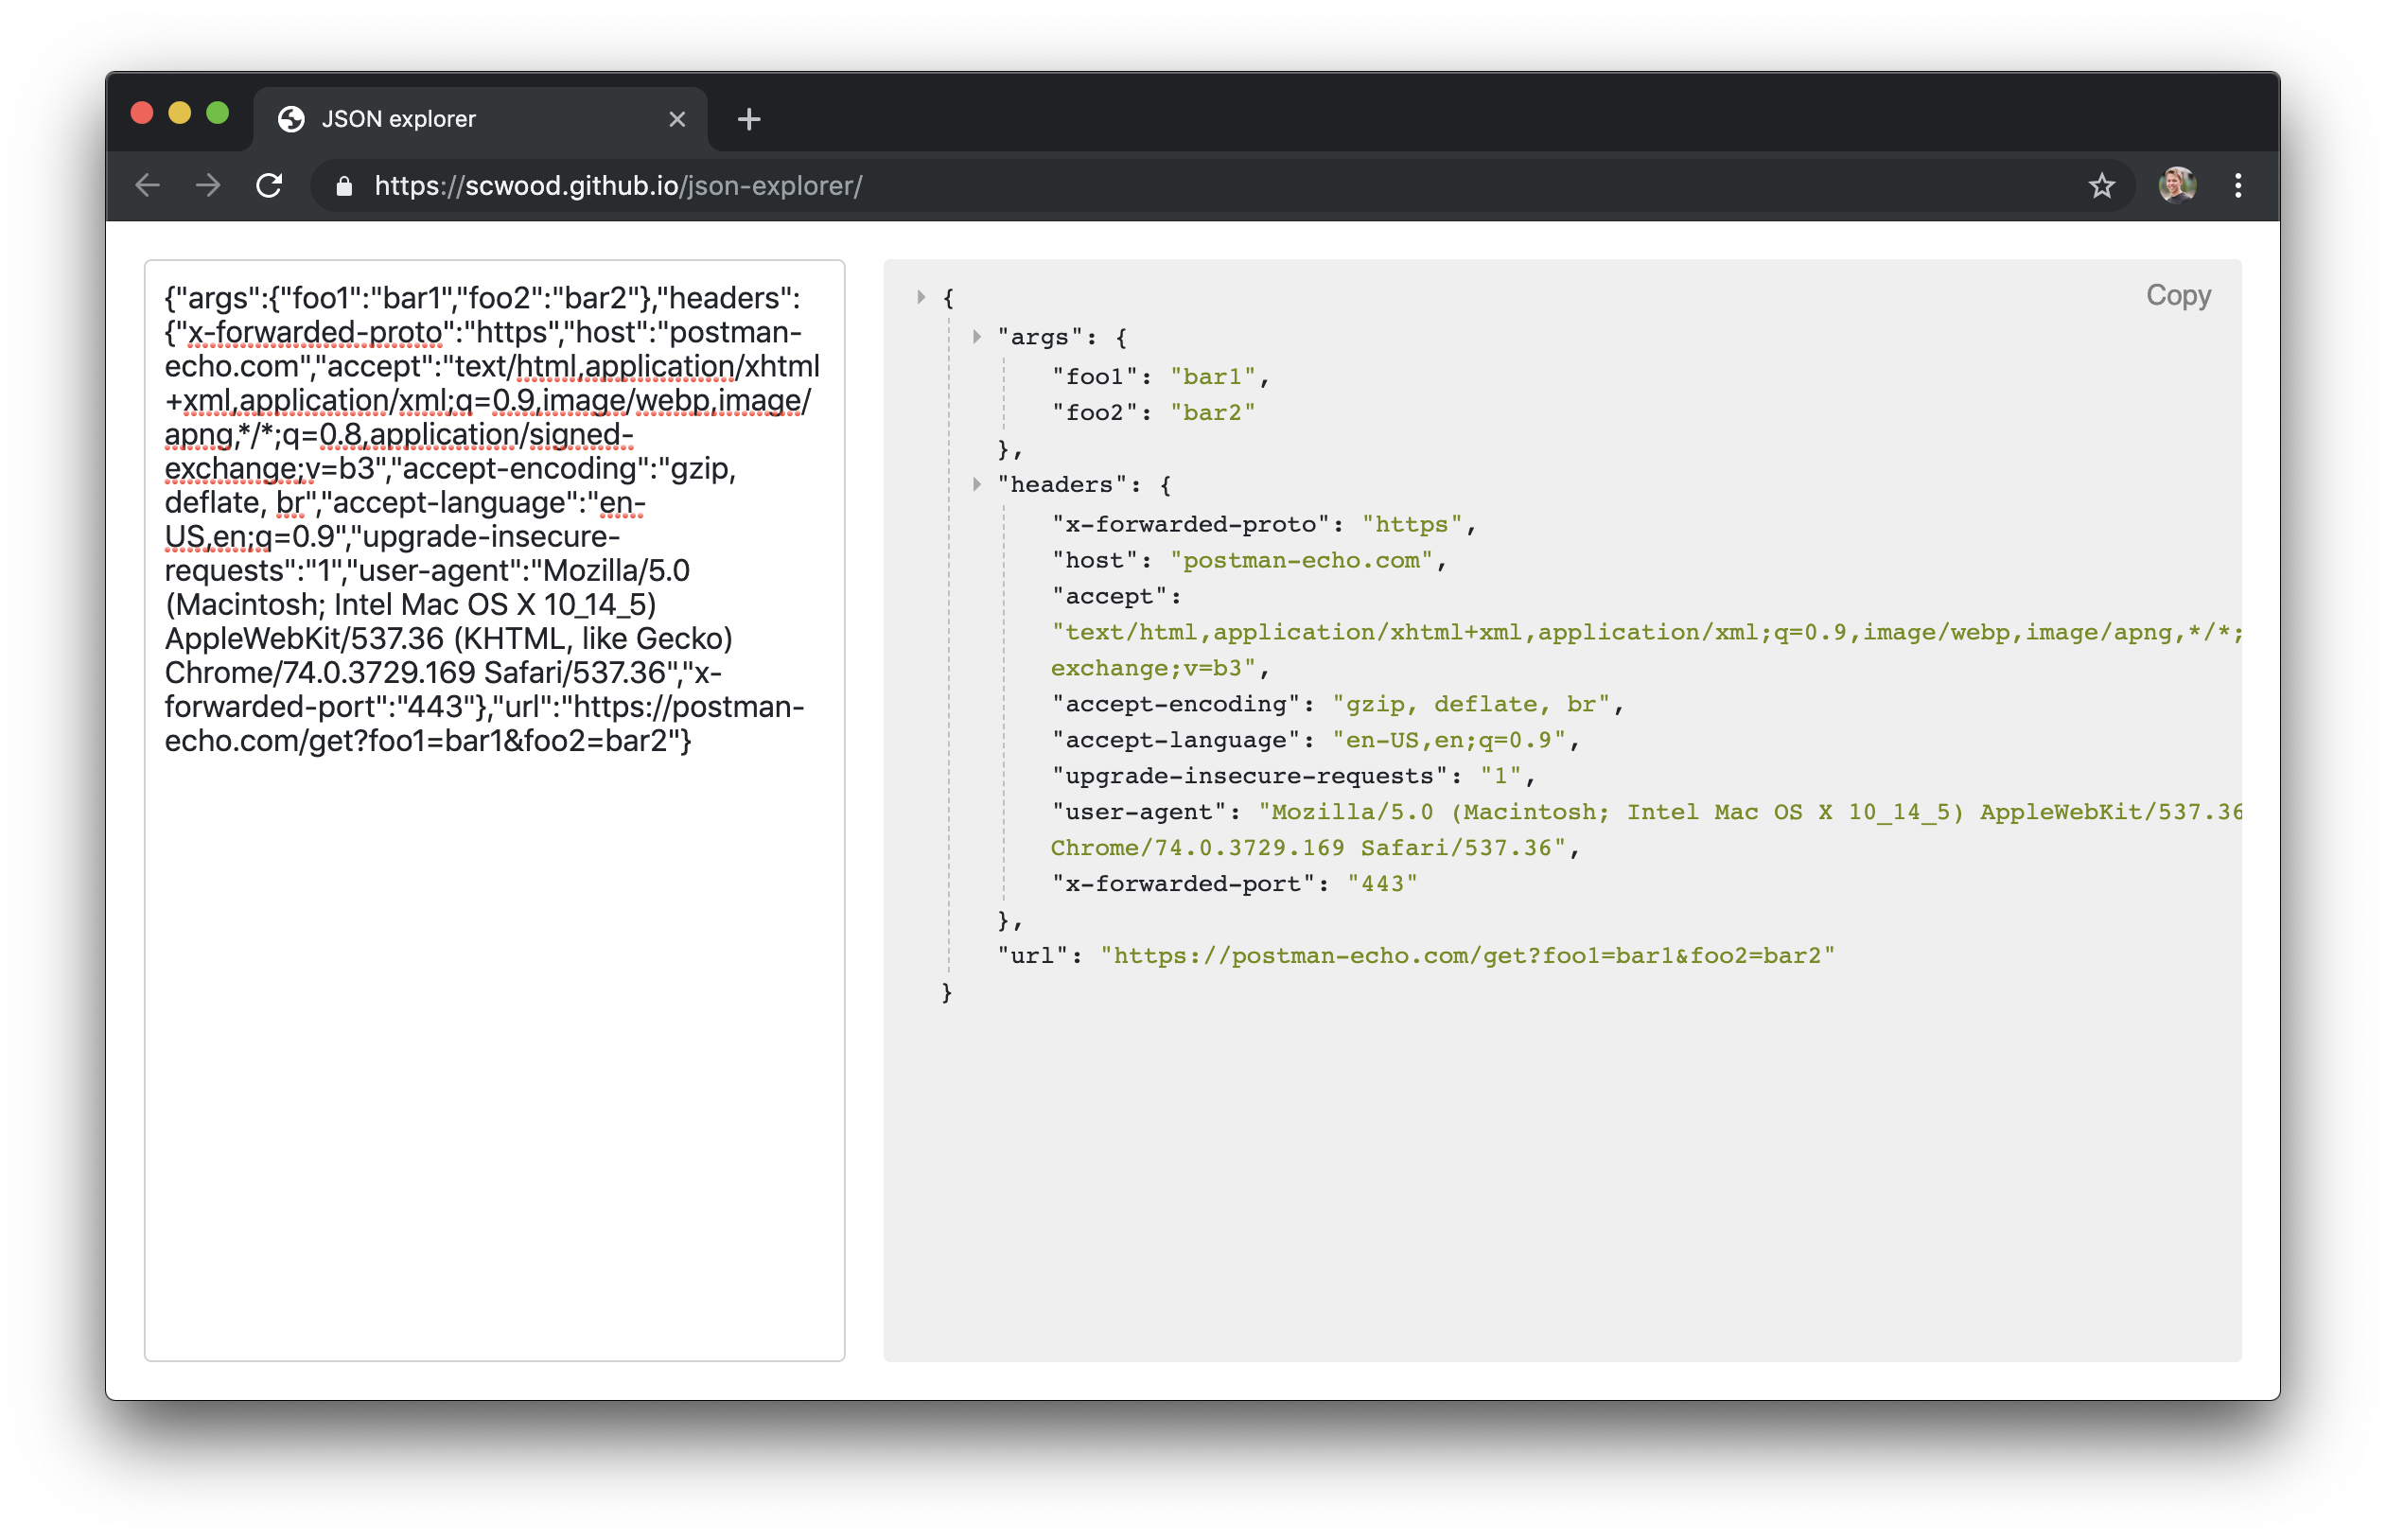The height and width of the screenshot is (1540, 2386).
Task: Close the JSON explorer tab
Action: tap(677, 120)
